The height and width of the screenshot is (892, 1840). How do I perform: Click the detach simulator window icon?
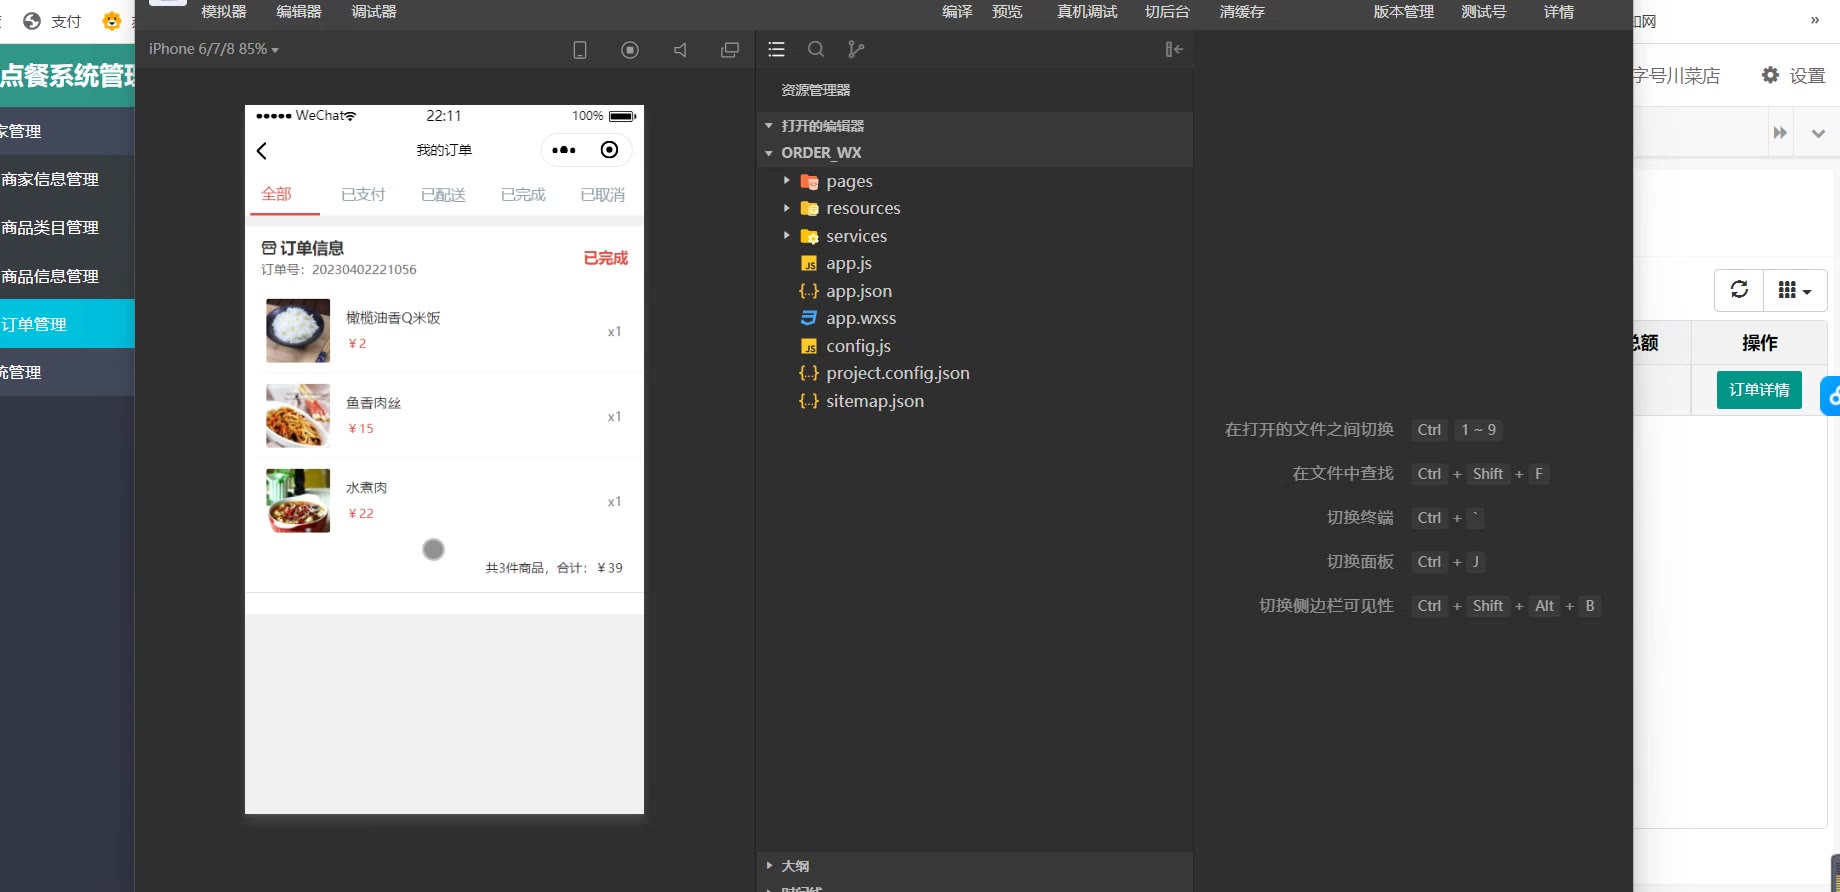point(730,50)
